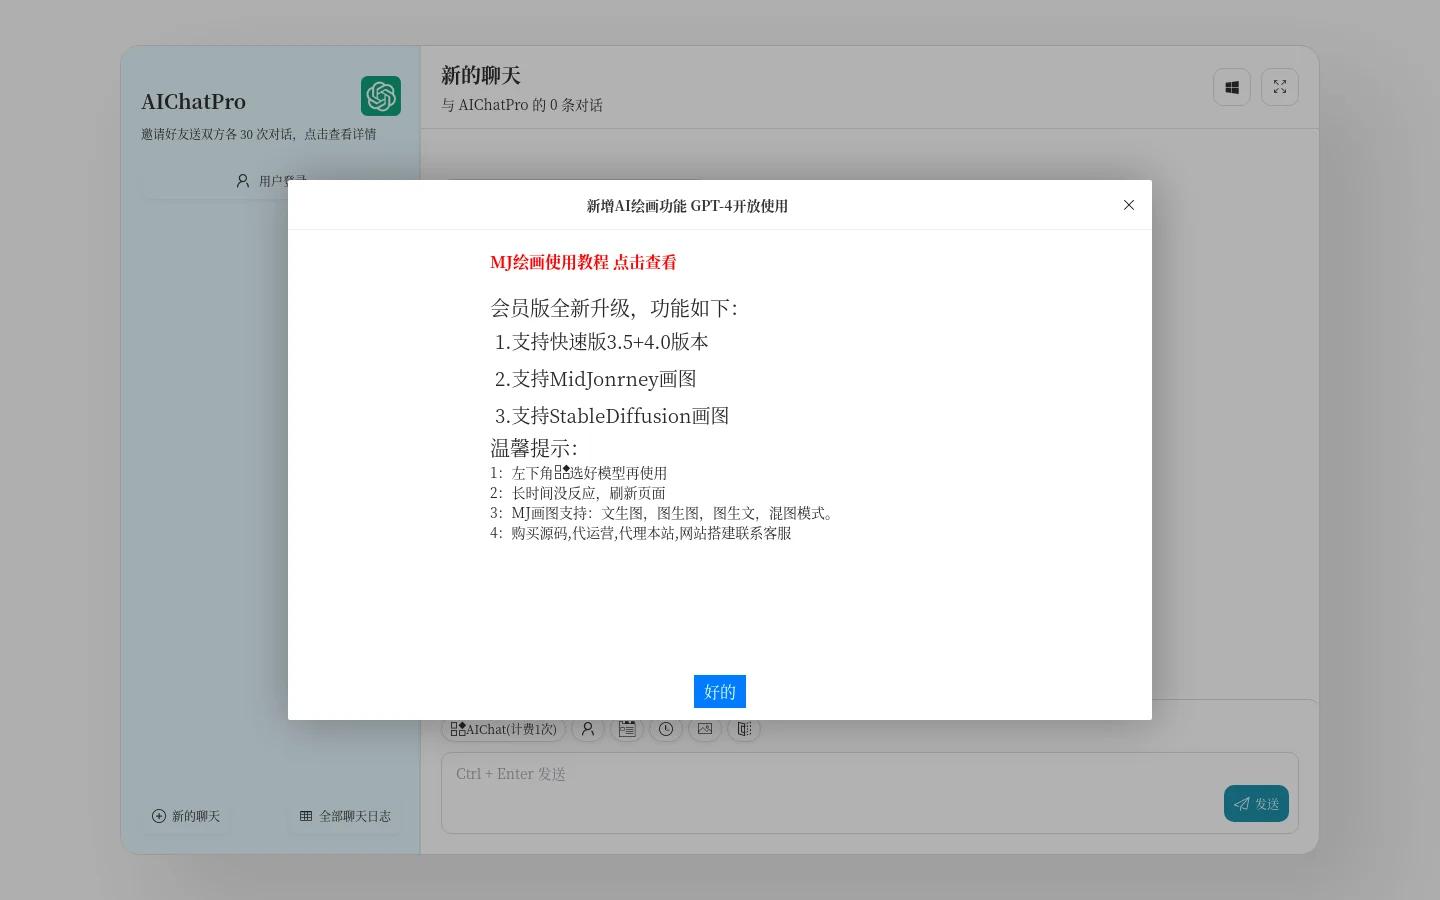Start a 新的聊天 from the sidebar bottom
The width and height of the screenshot is (1440, 900).
186,816
